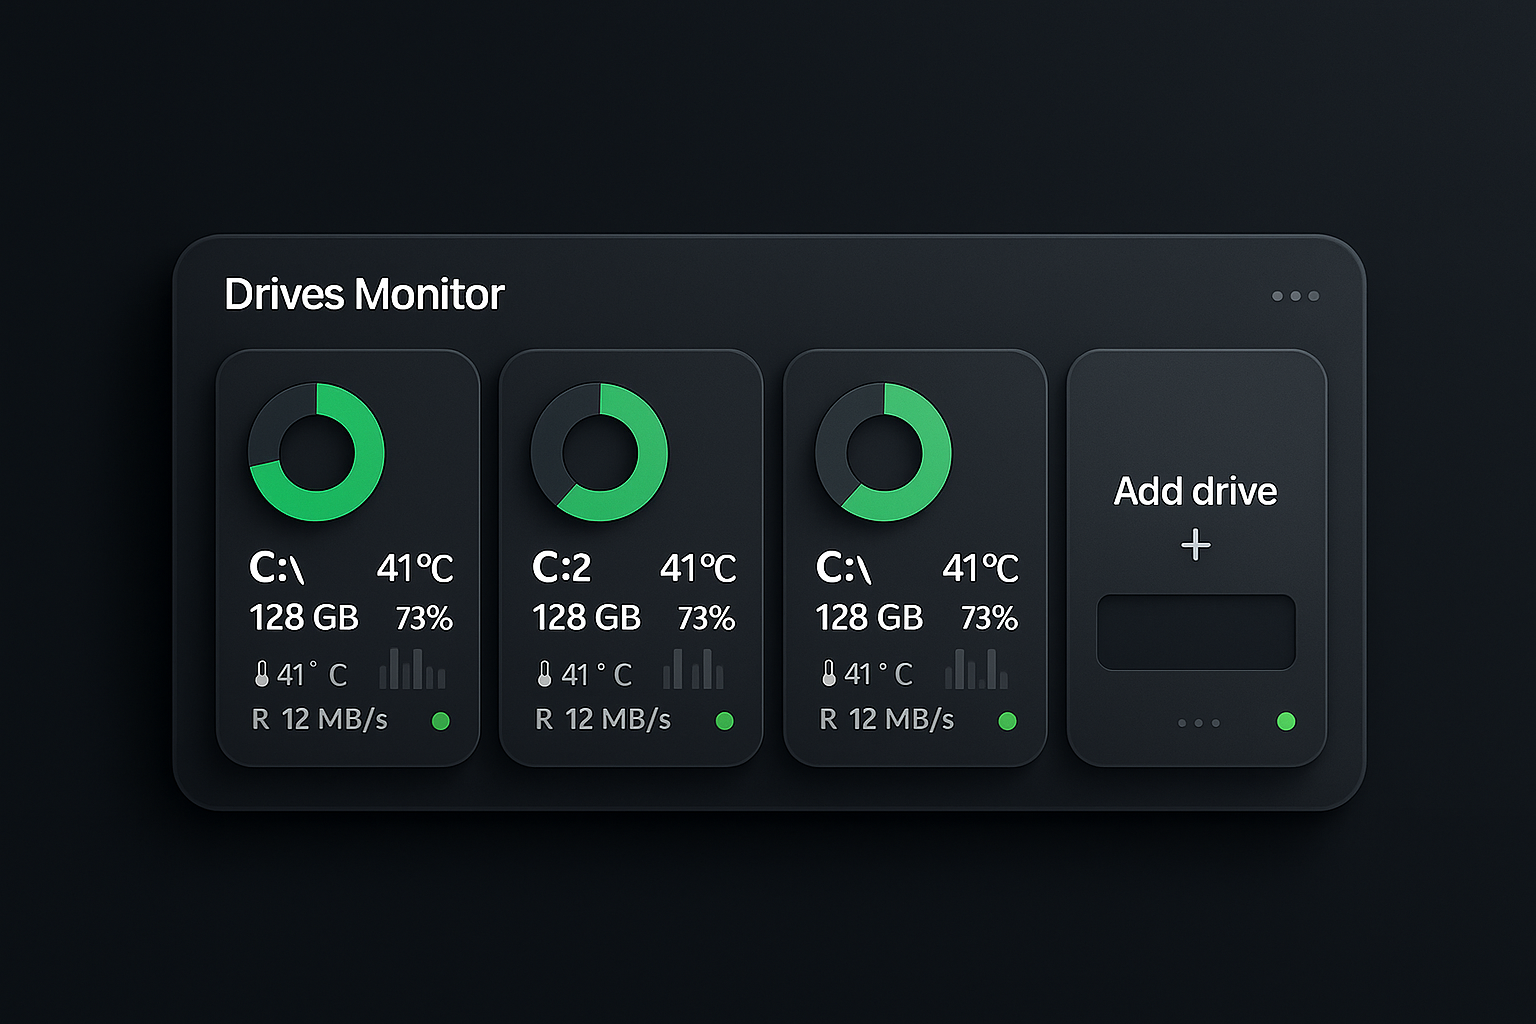Click the activity bar graph on the C:2 card
1536x1024 pixels.
coord(693,669)
